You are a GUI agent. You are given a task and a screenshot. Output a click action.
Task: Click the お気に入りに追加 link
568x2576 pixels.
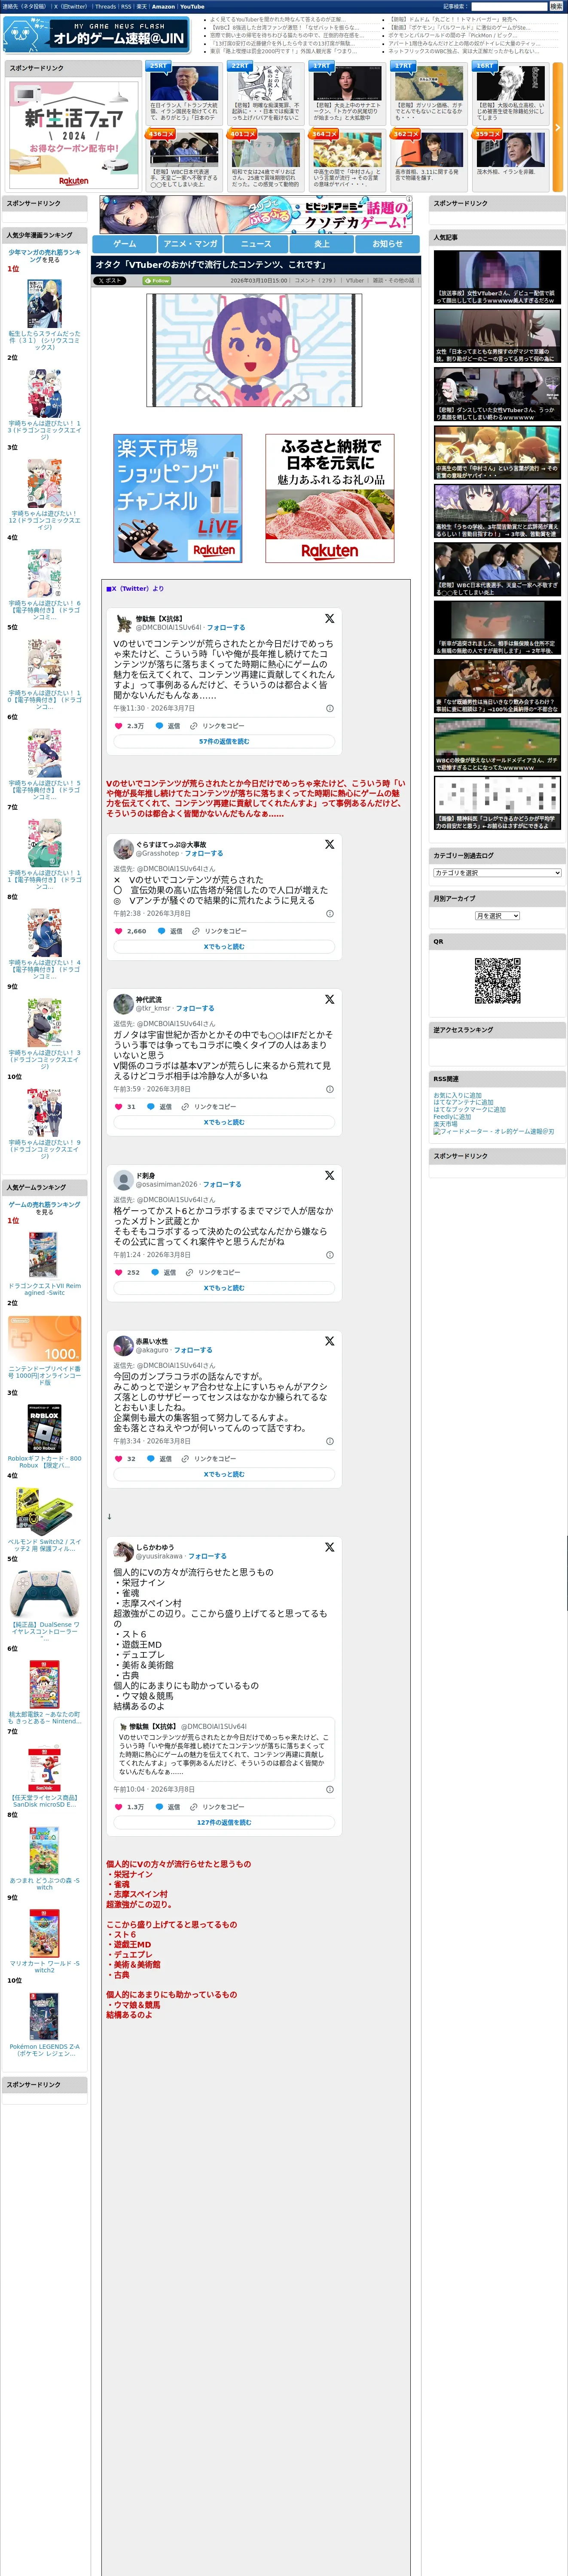click(x=457, y=1095)
